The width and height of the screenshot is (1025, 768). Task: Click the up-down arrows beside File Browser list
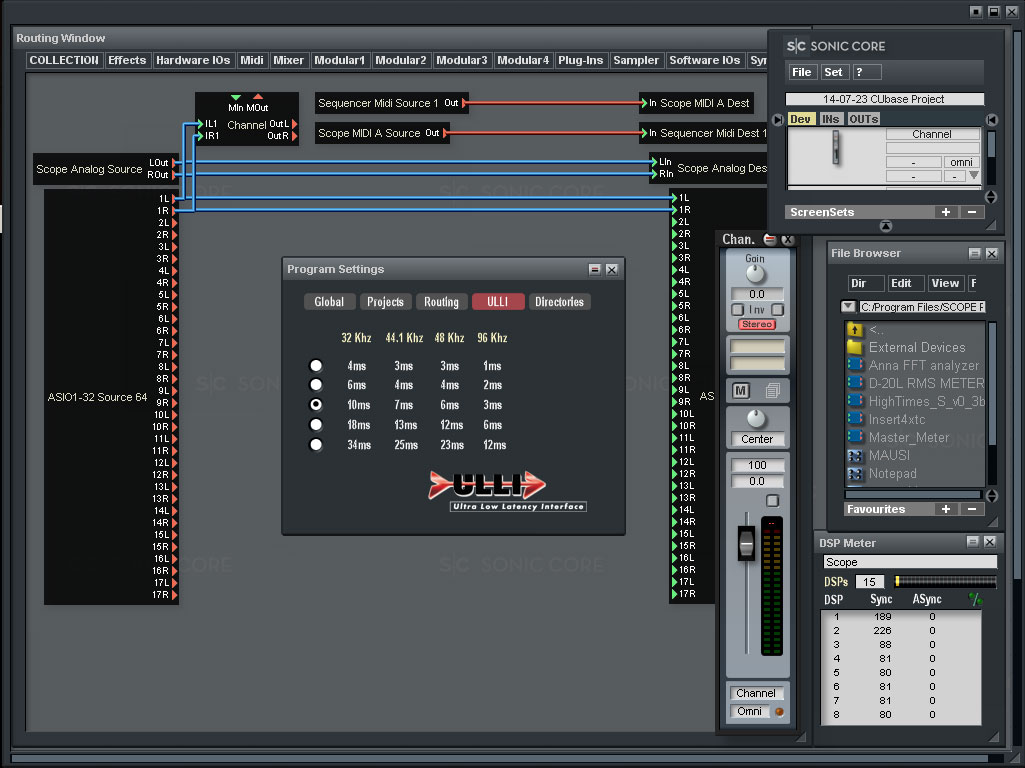pos(992,496)
